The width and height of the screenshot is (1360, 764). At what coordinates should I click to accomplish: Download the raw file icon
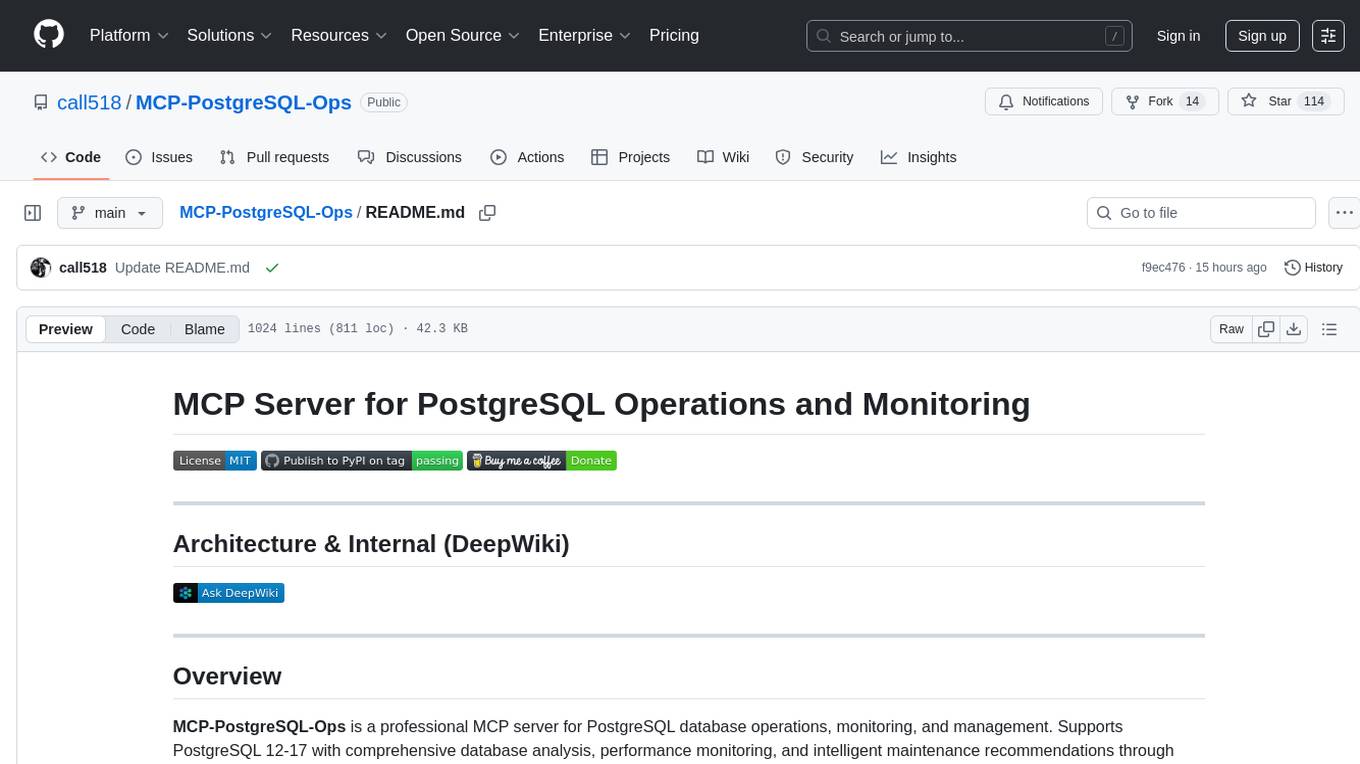click(1294, 329)
